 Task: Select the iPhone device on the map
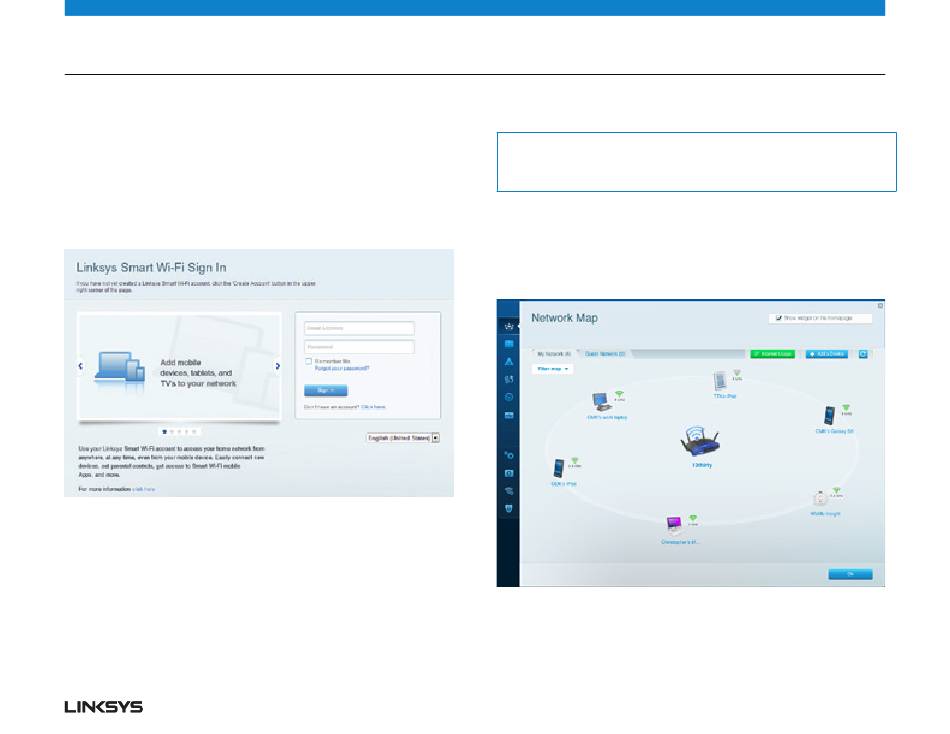click(x=559, y=468)
